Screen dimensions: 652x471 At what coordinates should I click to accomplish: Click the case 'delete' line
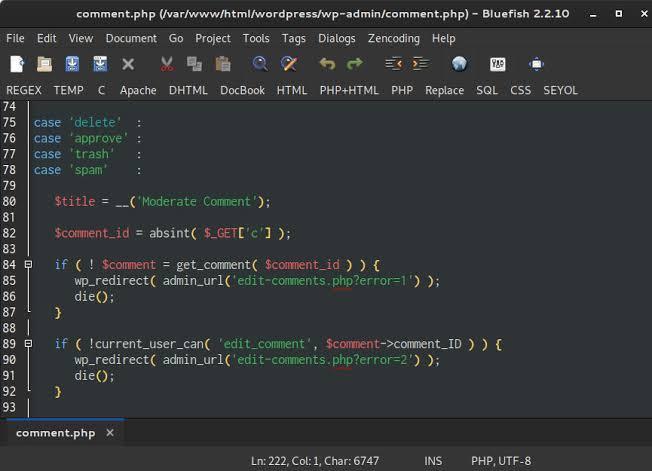(87, 123)
